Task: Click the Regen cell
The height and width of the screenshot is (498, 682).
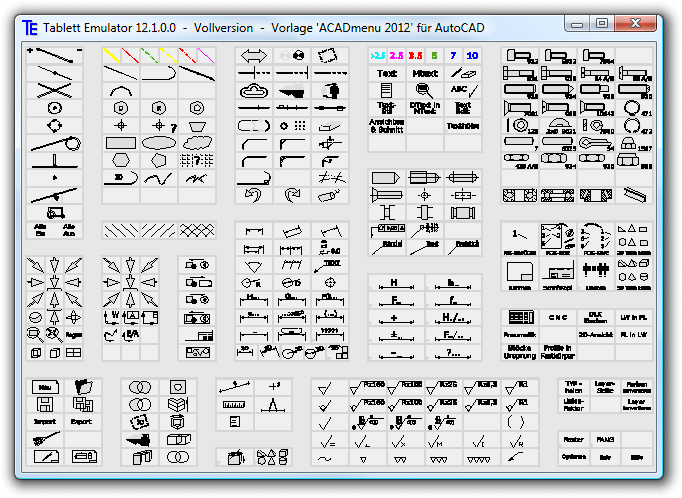Action: pos(74,334)
